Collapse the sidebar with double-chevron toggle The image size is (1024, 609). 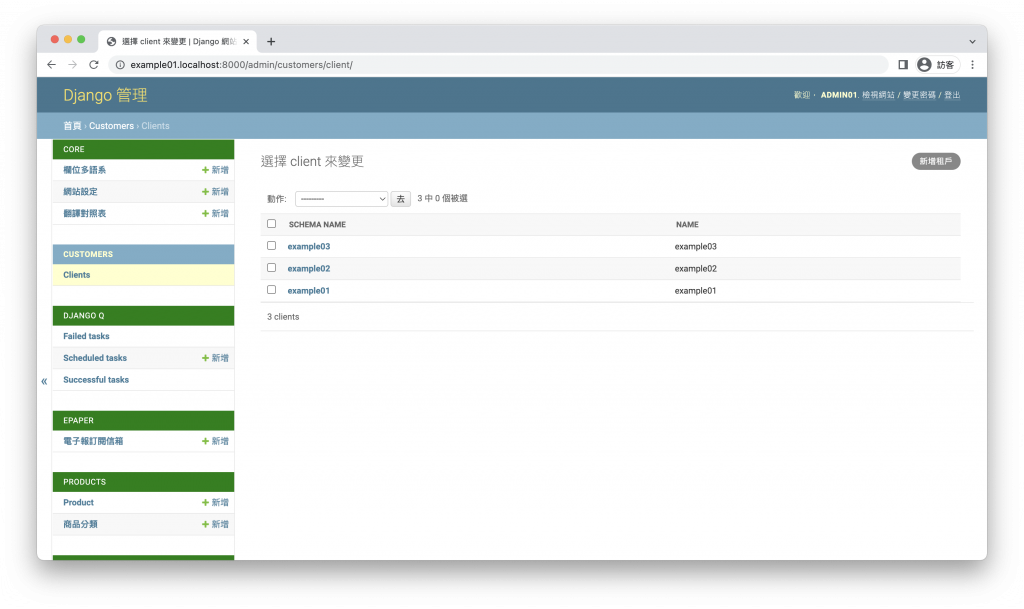[44, 381]
